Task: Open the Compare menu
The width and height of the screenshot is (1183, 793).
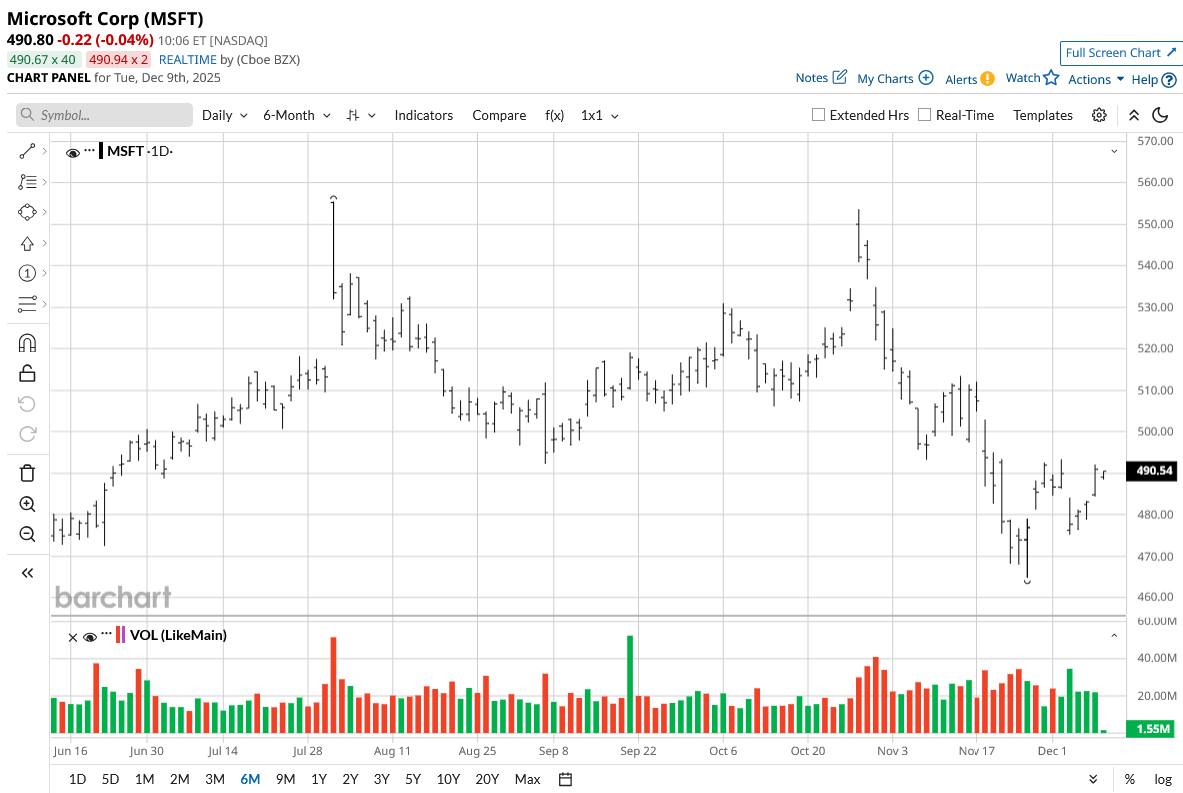Action: 499,115
